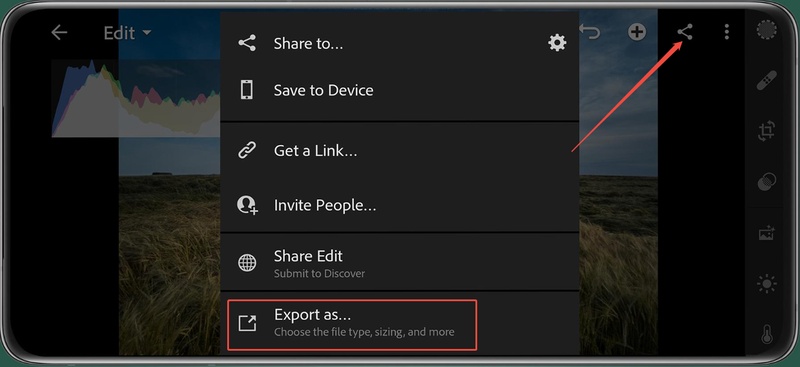This screenshot has width=800, height=367.
Task: Select the Healing bandage tool
Action: click(766, 81)
